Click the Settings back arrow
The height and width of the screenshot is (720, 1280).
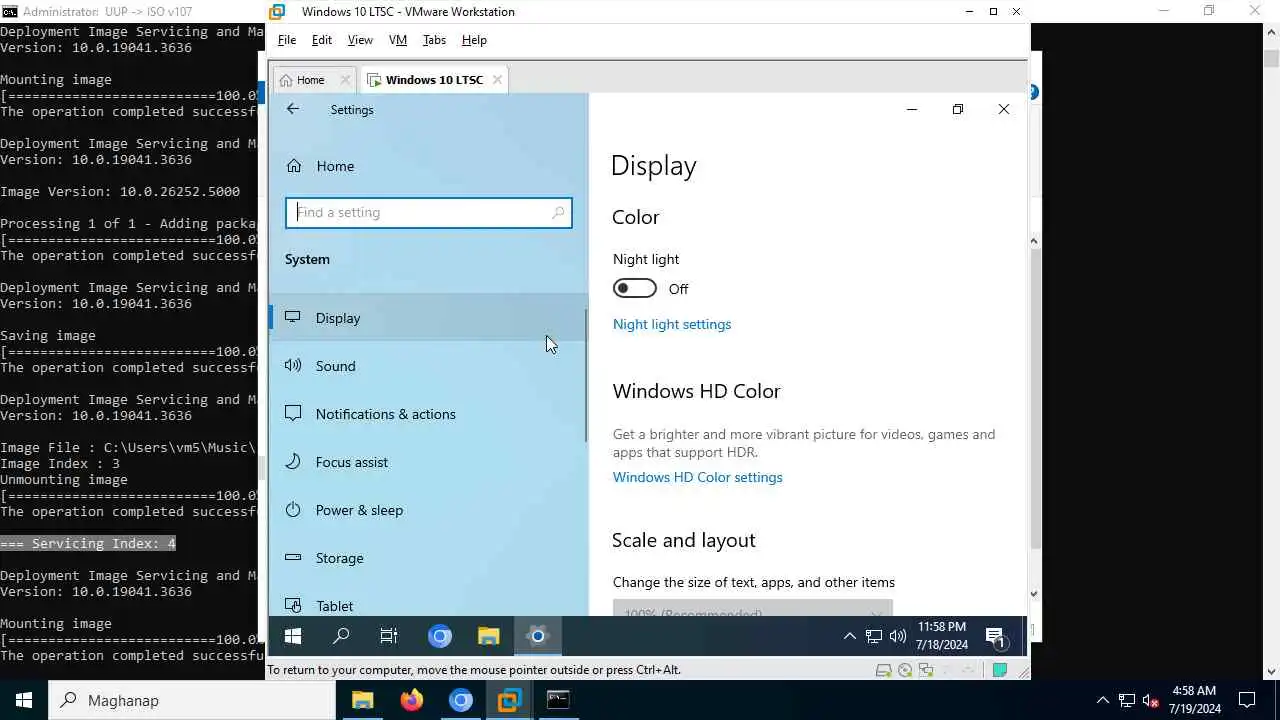[x=293, y=109]
